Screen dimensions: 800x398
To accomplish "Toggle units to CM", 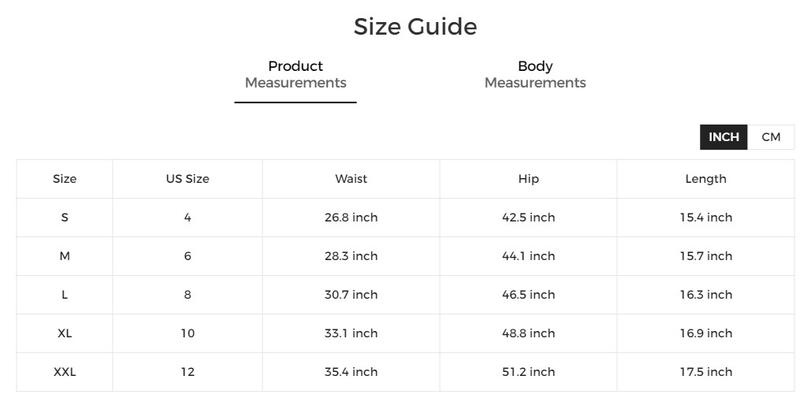I will 771,137.
